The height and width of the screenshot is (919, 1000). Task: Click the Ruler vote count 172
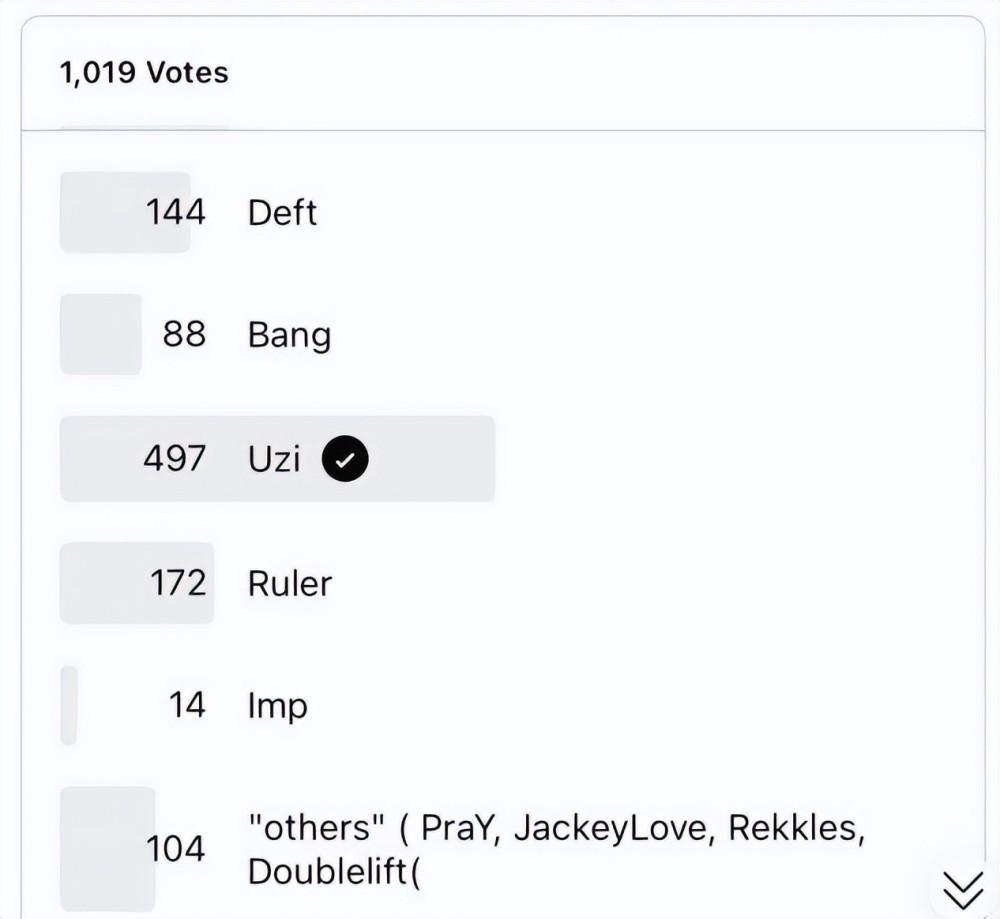point(178,583)
